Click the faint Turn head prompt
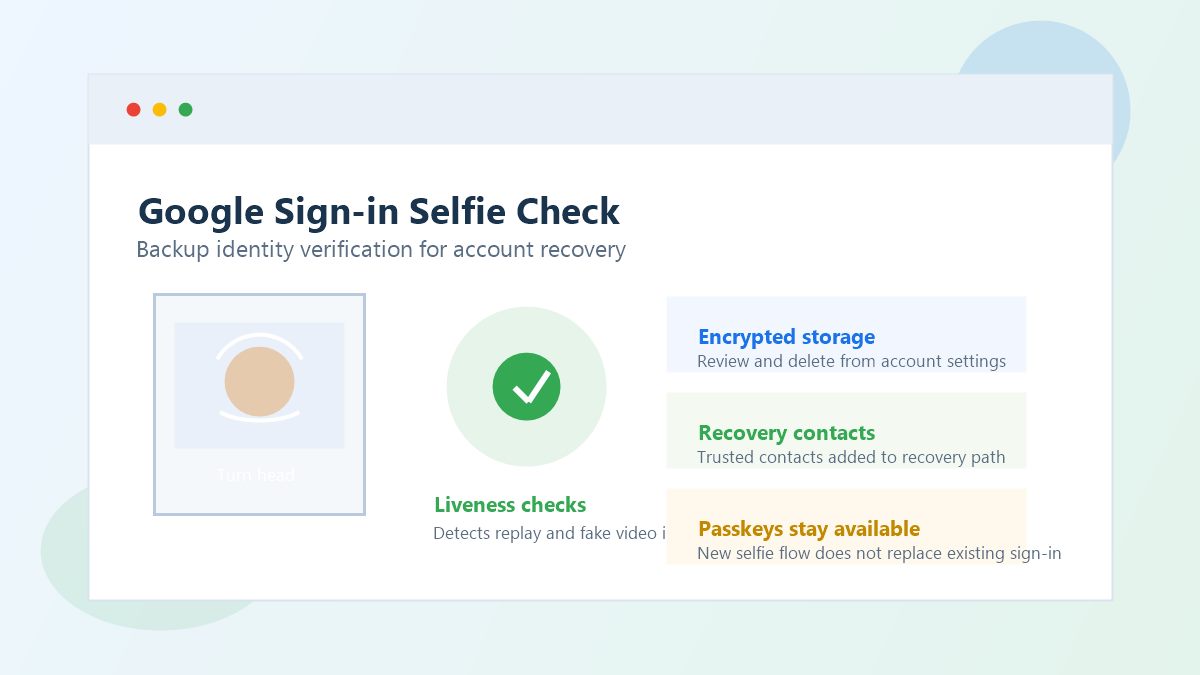The image size is (1200, 675). (256, 475)
